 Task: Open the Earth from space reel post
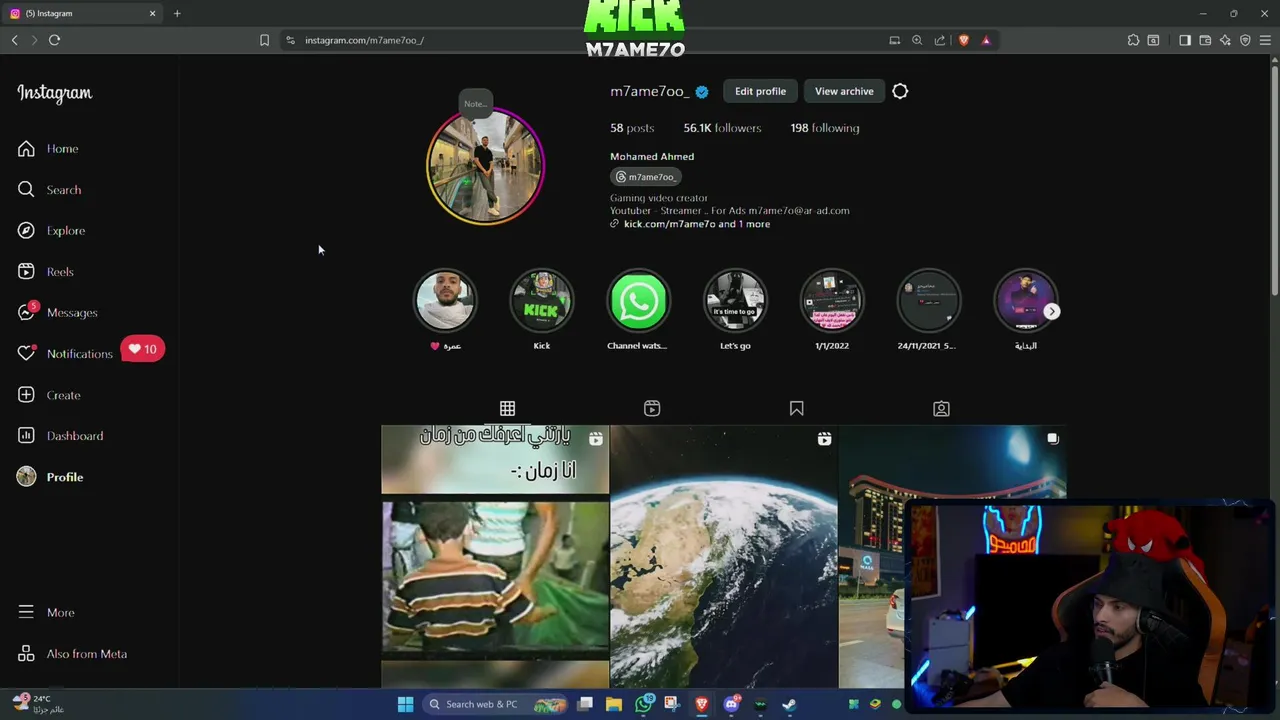coord(723,556)
